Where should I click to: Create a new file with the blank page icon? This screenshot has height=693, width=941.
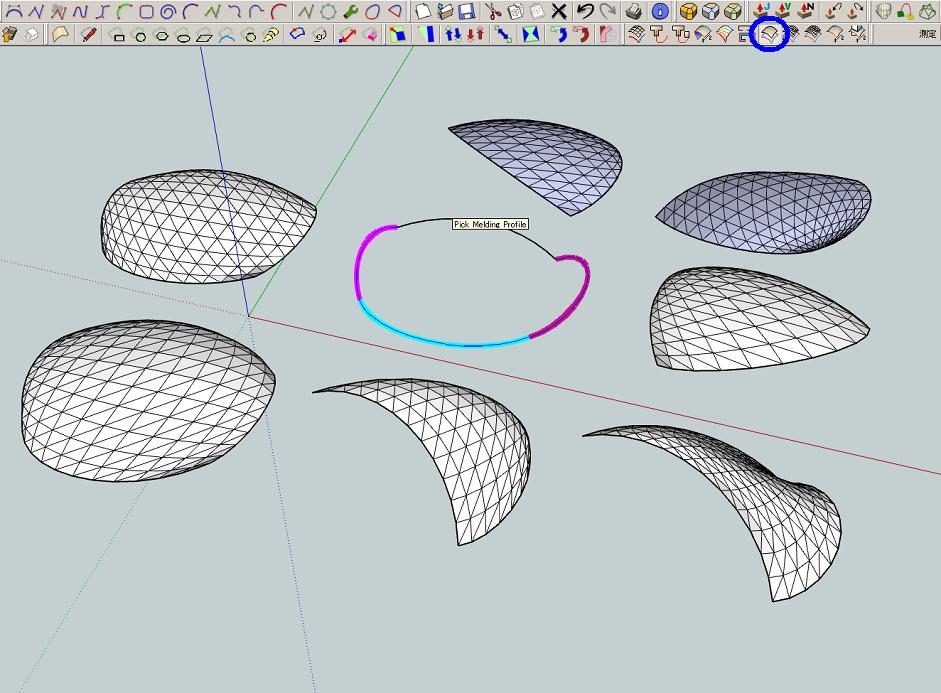423,11
